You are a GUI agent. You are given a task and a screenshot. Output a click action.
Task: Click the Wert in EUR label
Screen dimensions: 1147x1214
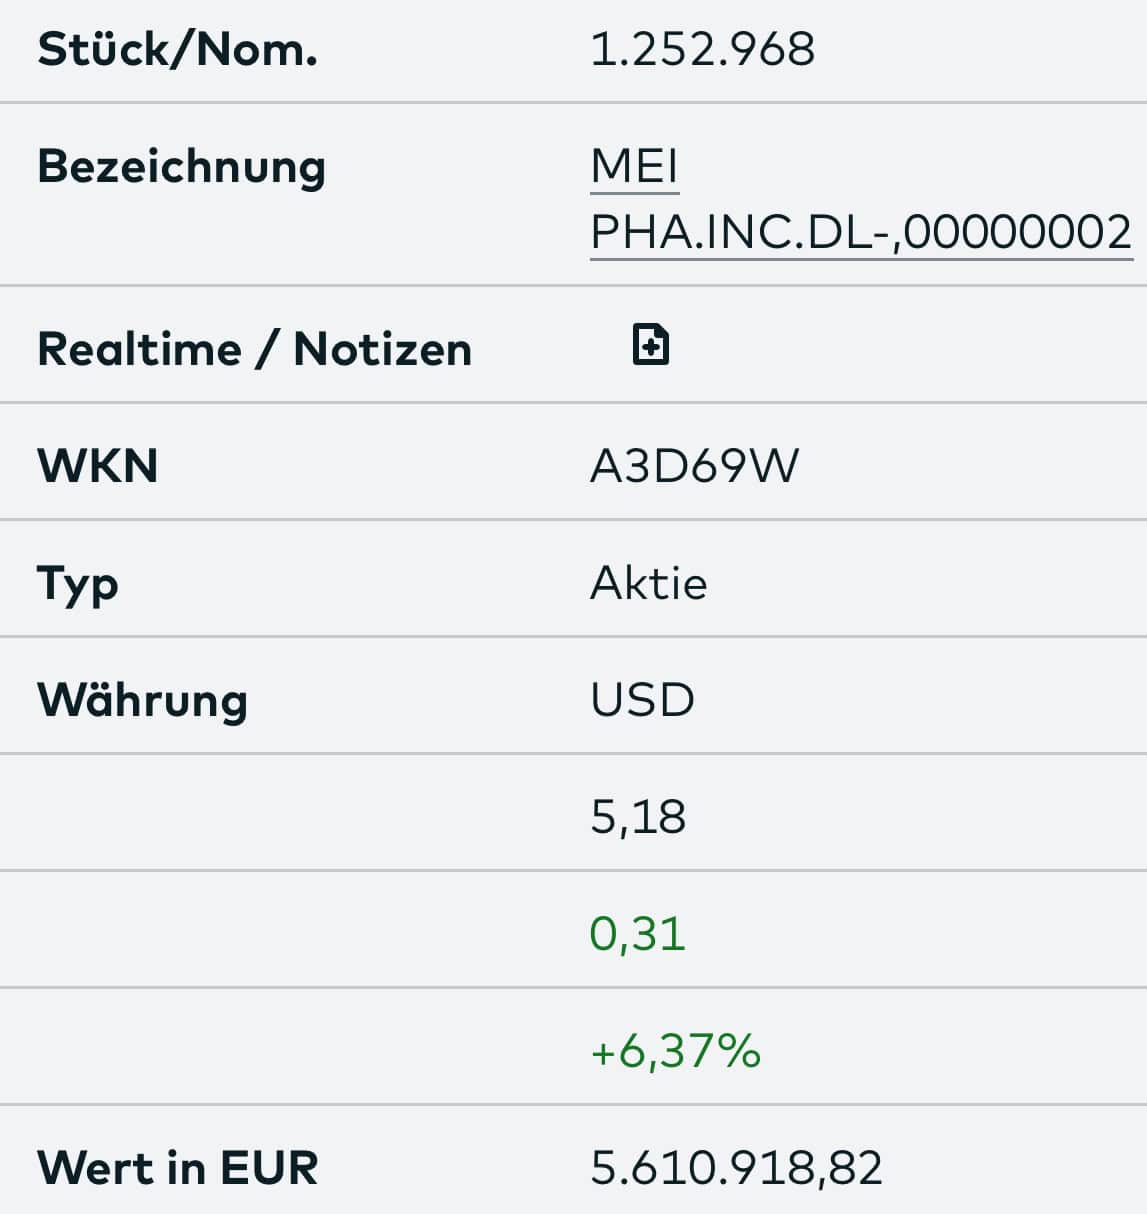[x=177, y=1168]
